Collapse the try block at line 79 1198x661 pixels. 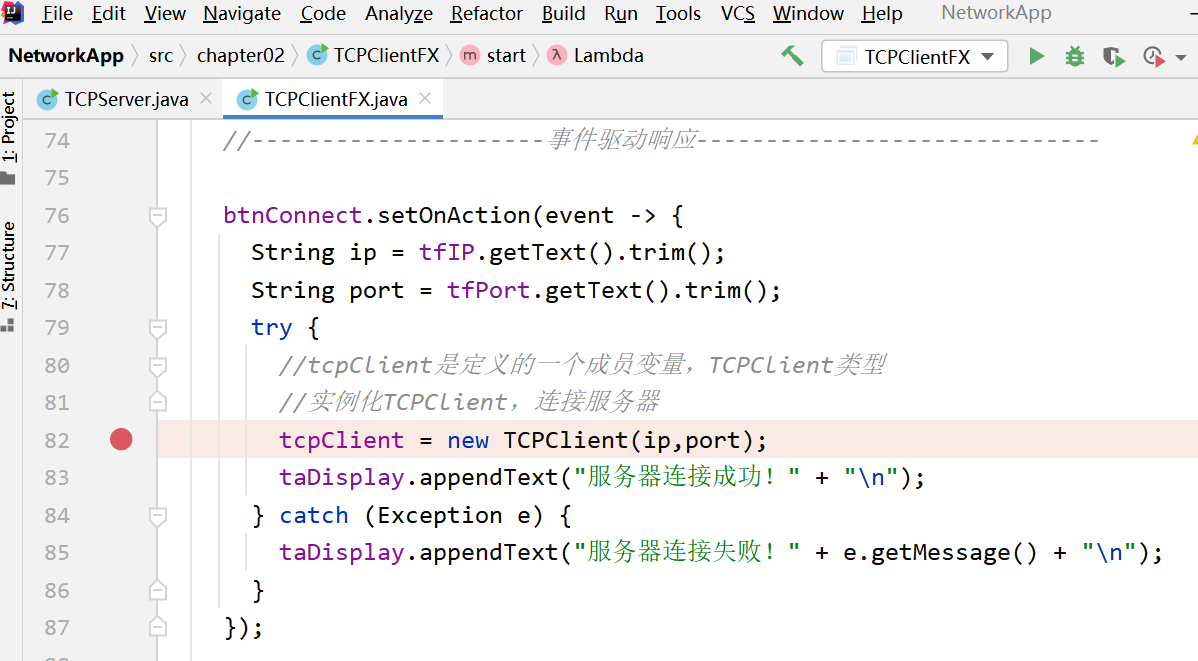pyautogui.click(x=157, y=329)
